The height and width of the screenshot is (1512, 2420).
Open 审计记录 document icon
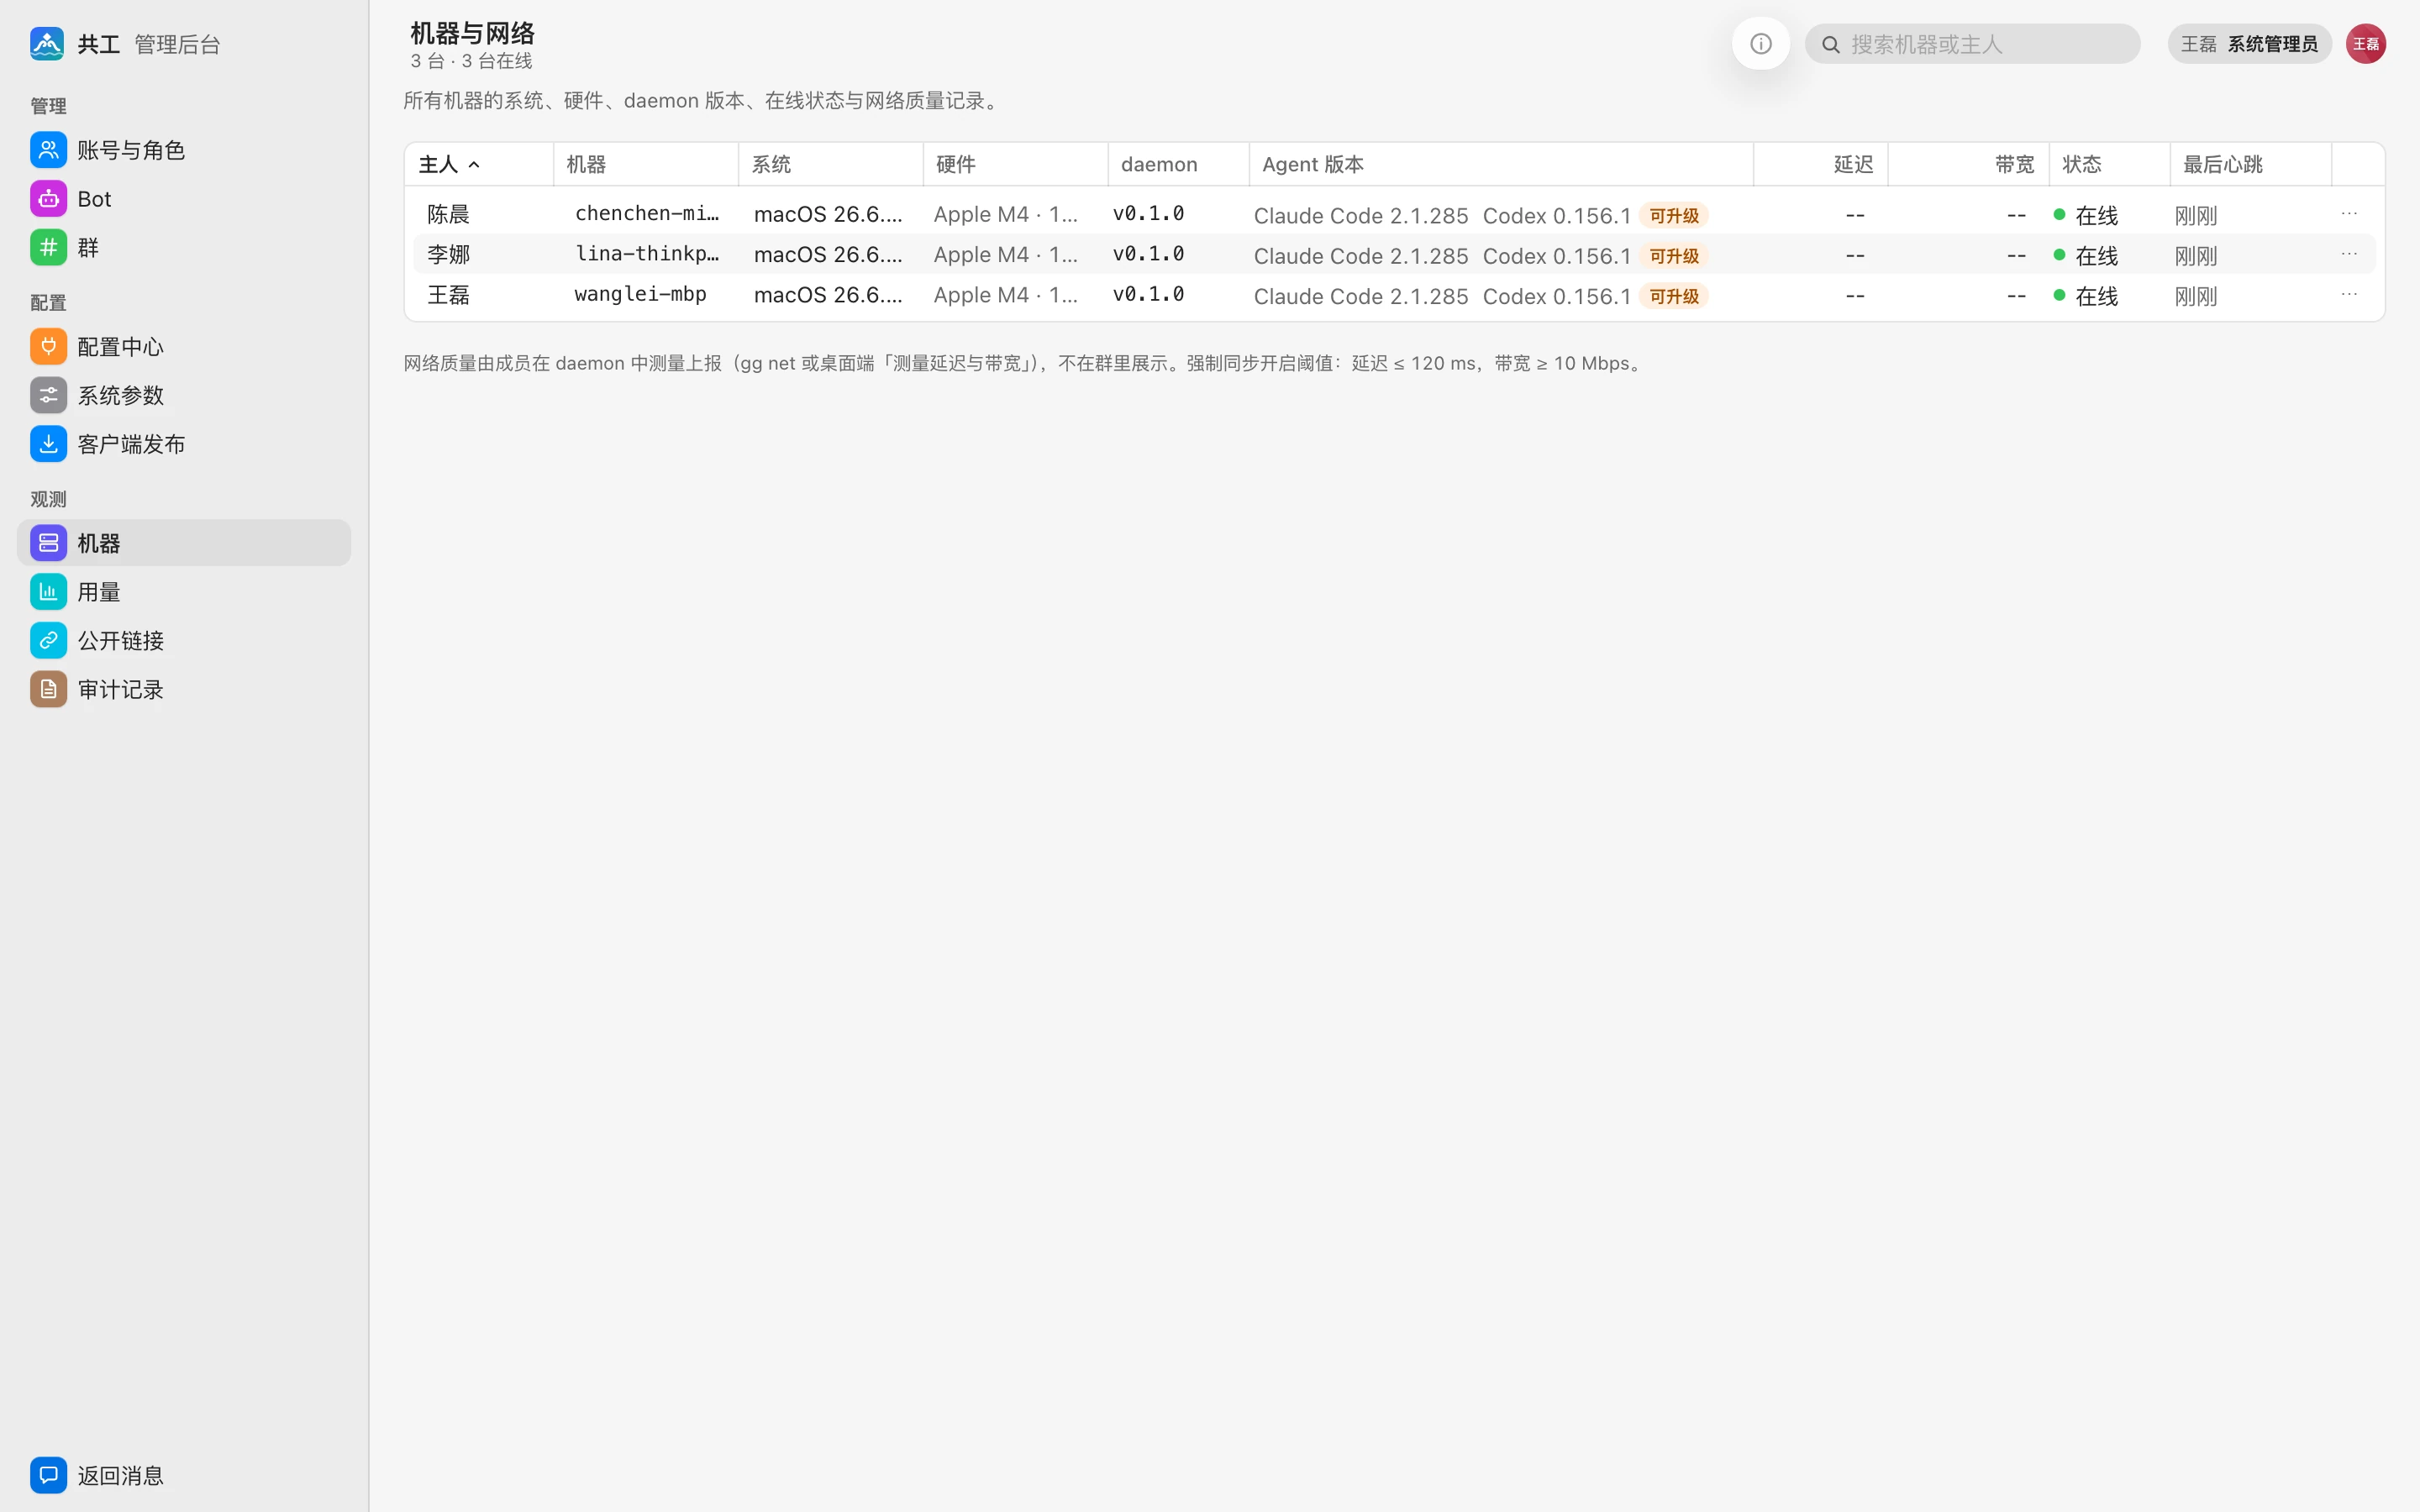pos(48,689)
